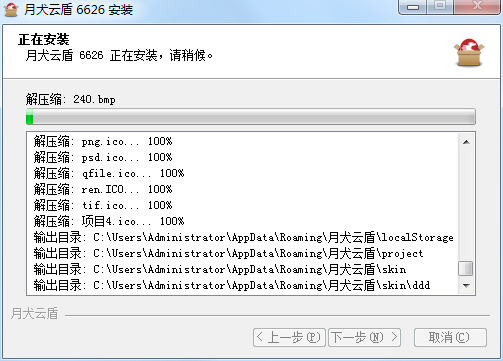This screenshot has width=503, height=361.
Task: Click the log scrollbar up arrow
Action: 466,142
